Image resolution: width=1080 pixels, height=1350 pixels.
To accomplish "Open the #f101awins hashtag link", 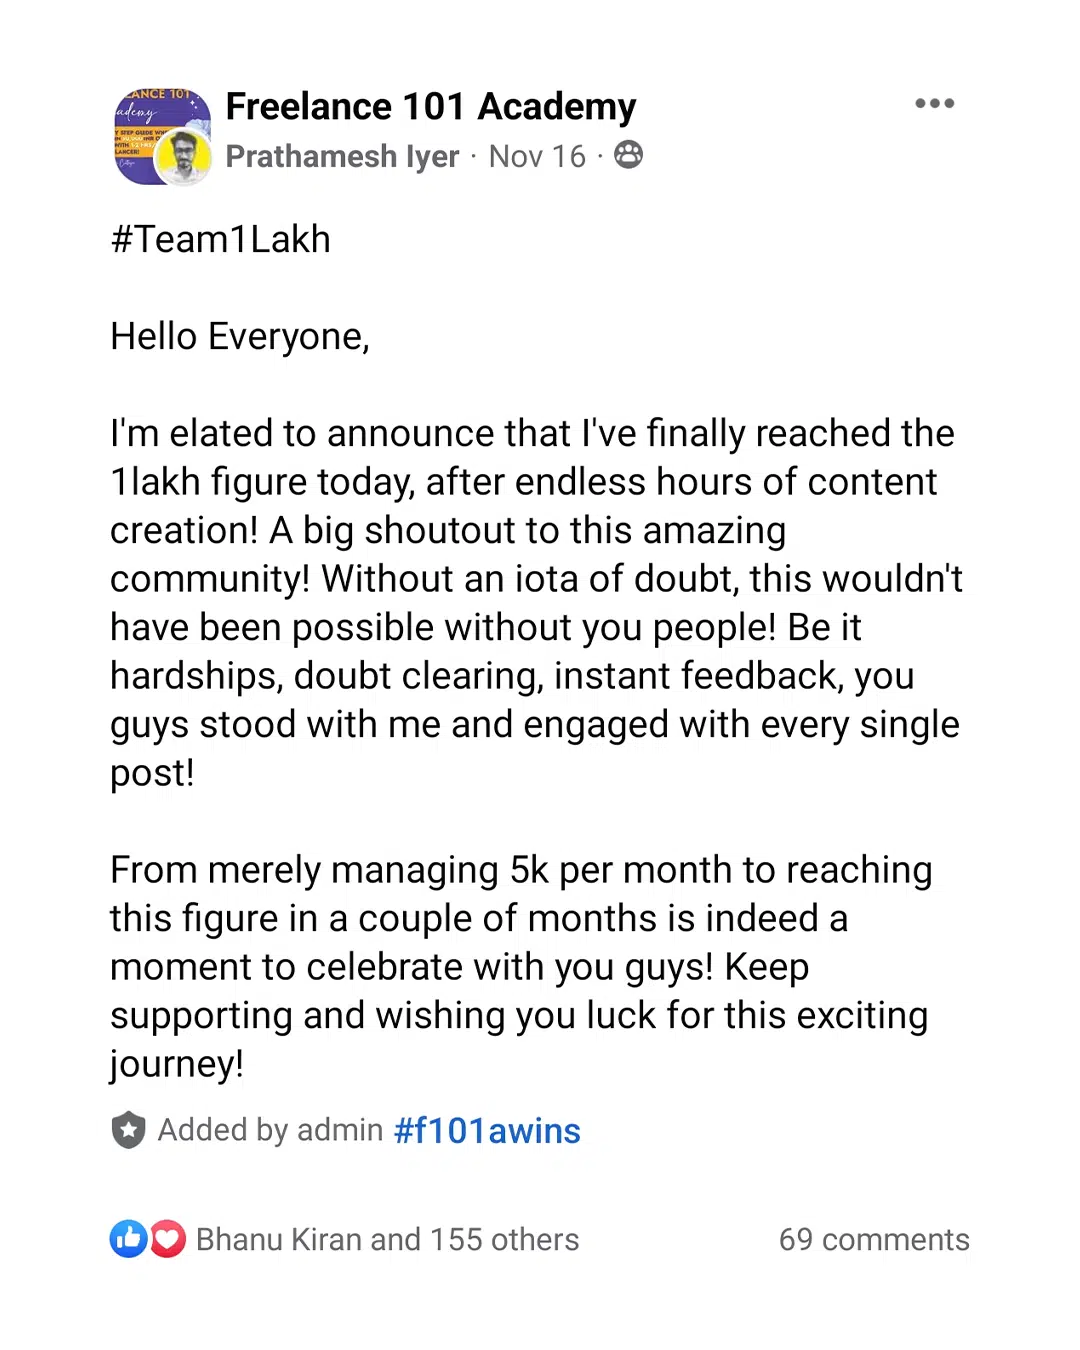I will [x=487, y=1131].
